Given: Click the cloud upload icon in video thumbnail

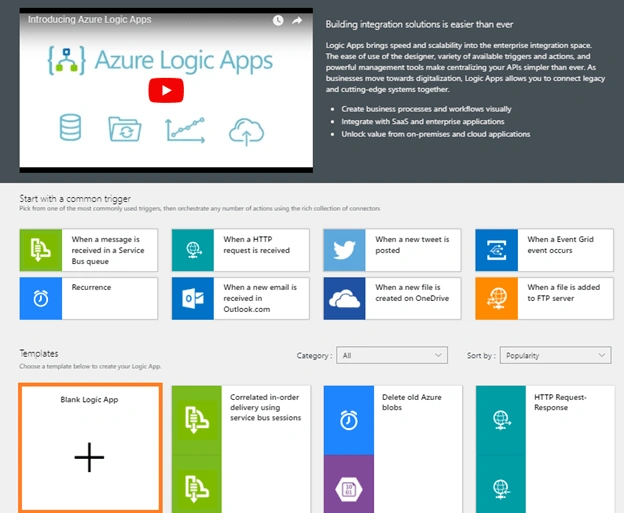Looking at the screenshot, I should click(x=246, y=131).
